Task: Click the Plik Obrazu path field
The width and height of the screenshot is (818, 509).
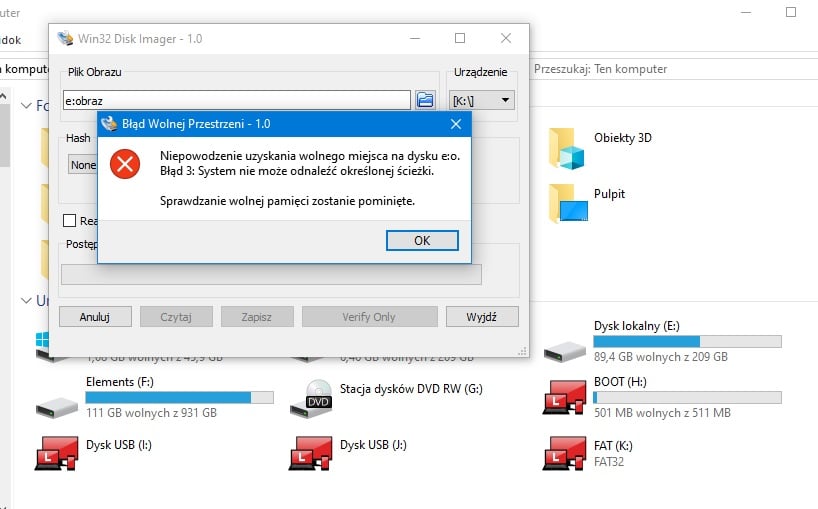Action: (x=237, y=100)
